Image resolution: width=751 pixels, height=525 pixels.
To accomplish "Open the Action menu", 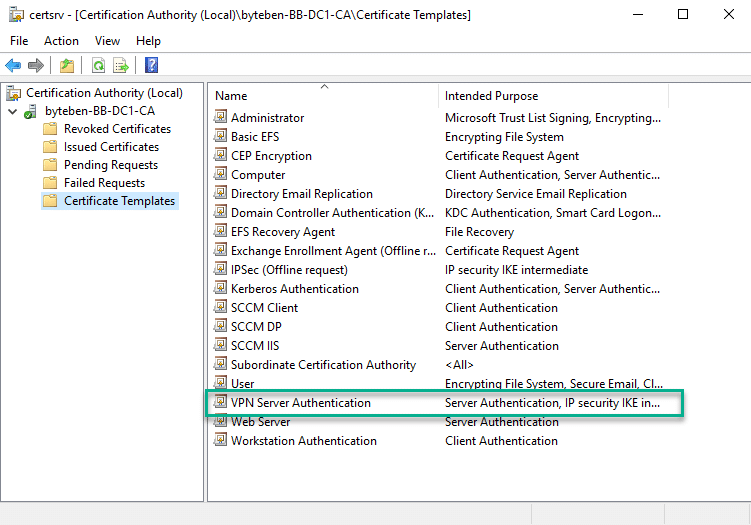I will (61, 41).
